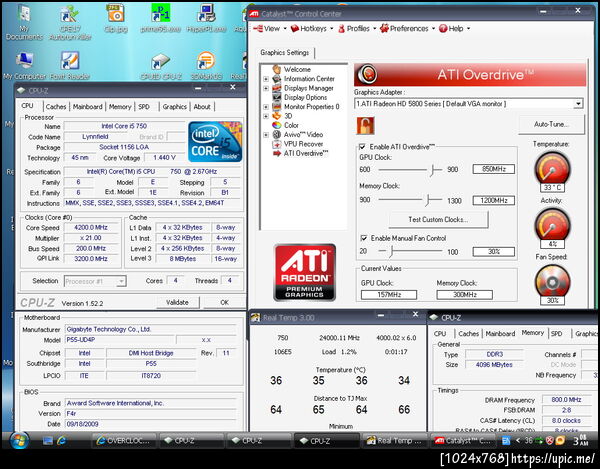Click the Intel Core i5 logo in CPU-Z
Image resolution: width=600 pixels, height=469 pixels.
coord(215,142)
